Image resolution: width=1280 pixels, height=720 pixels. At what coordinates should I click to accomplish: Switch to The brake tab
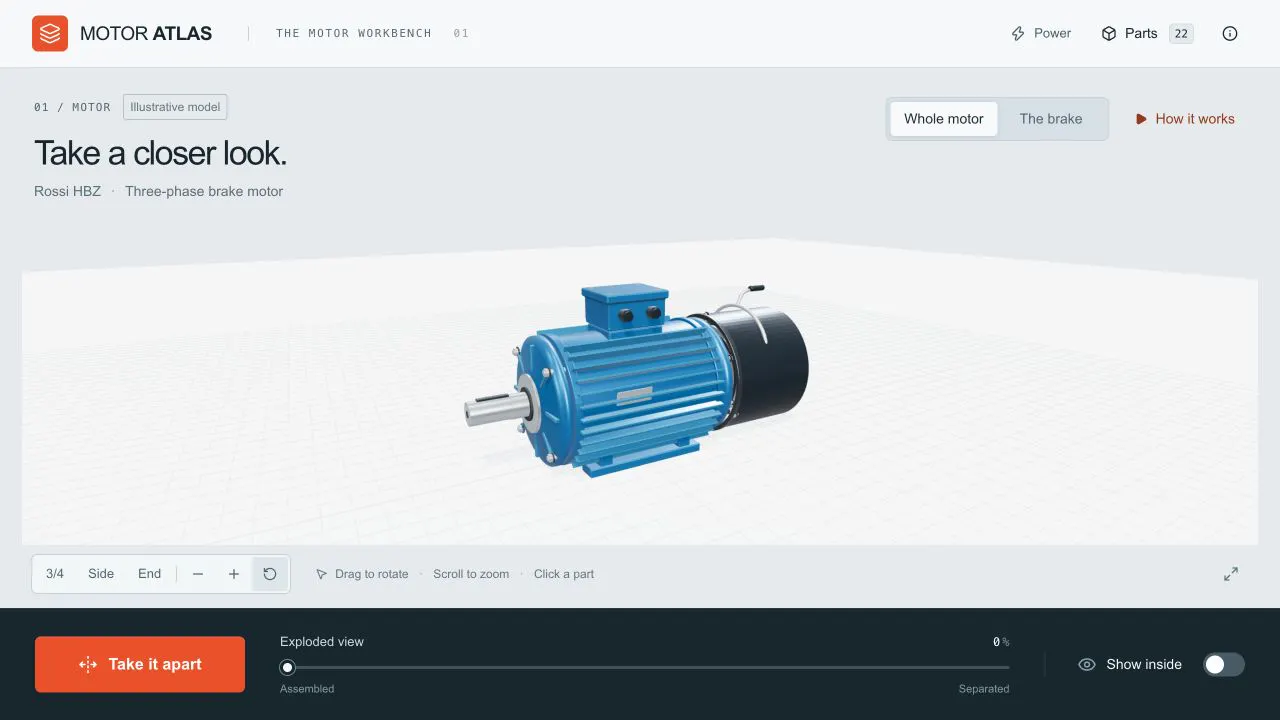[x=1051, y=118]
